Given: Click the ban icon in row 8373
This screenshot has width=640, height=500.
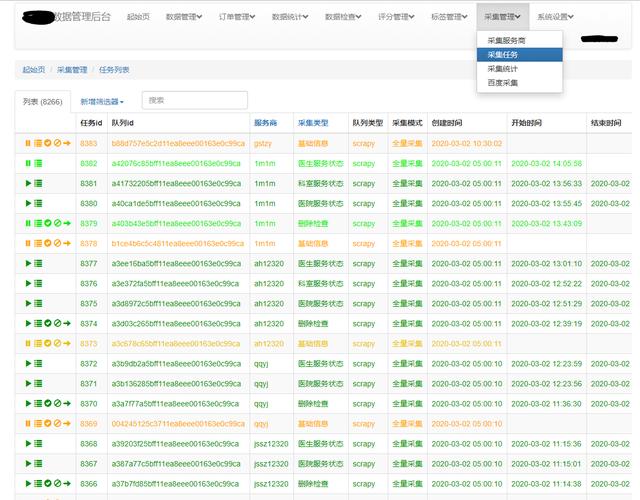Looking at the screenshot, I should (x=58, y=343).
